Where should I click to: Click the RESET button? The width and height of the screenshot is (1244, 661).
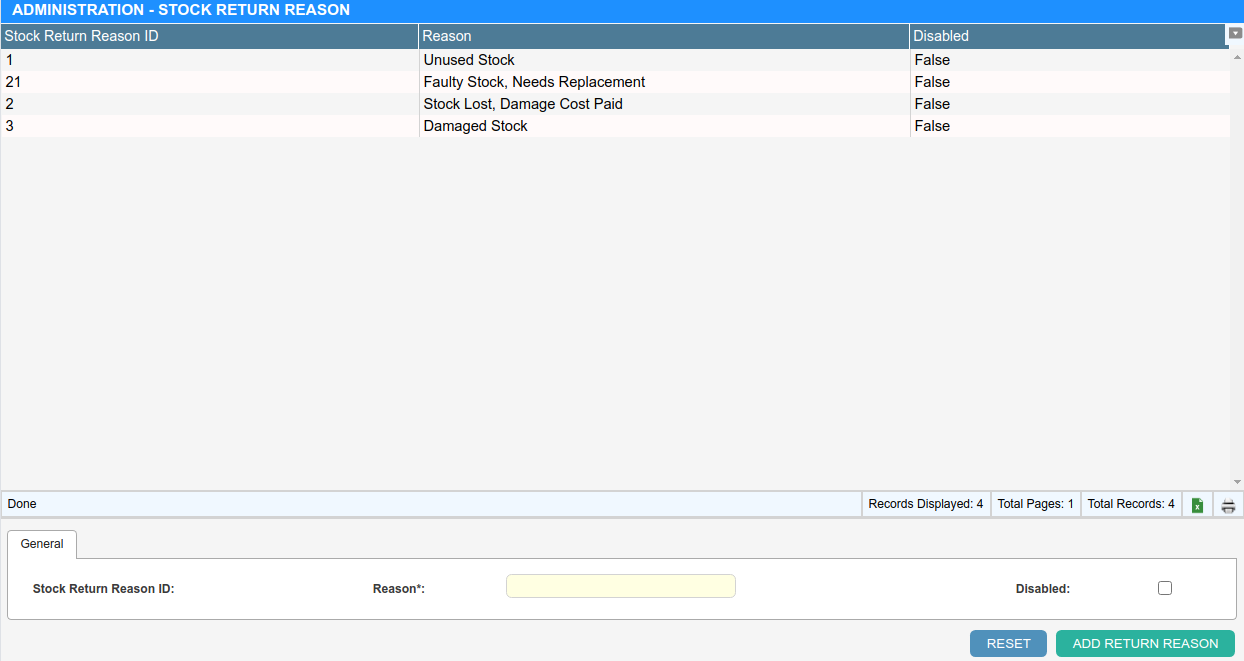1008,643
